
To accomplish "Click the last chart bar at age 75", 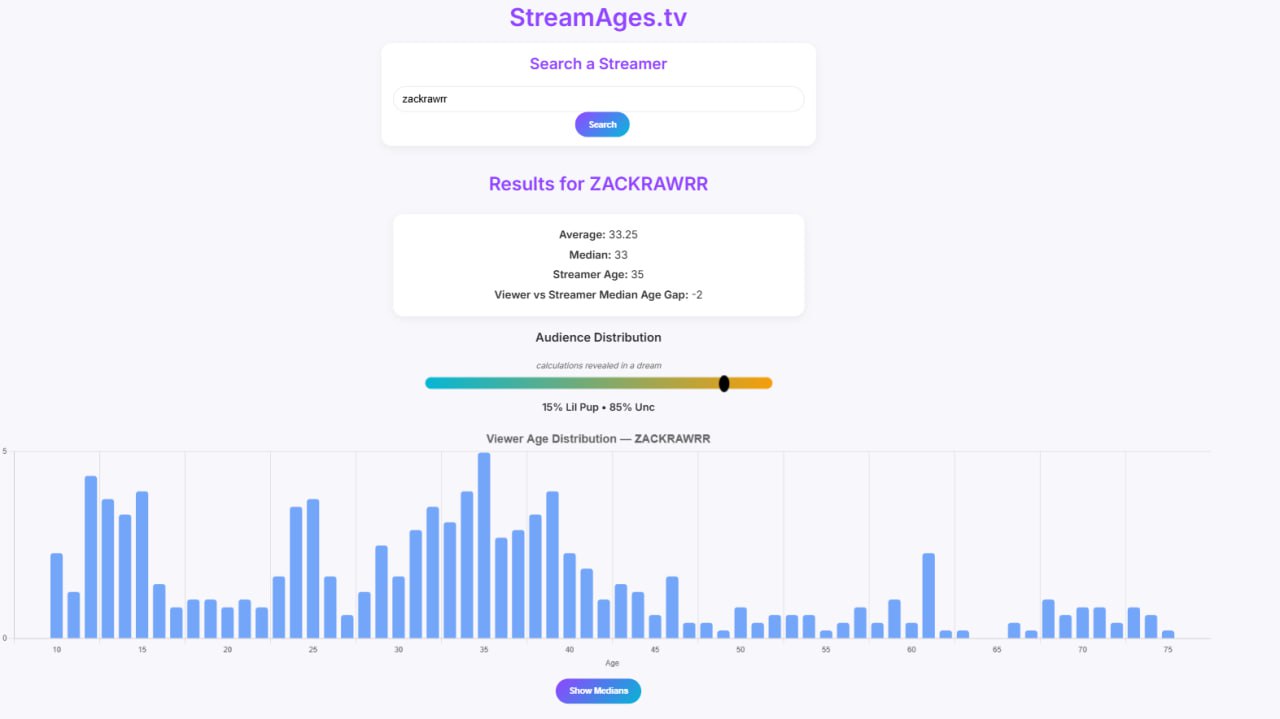I will click(1168, 634).
